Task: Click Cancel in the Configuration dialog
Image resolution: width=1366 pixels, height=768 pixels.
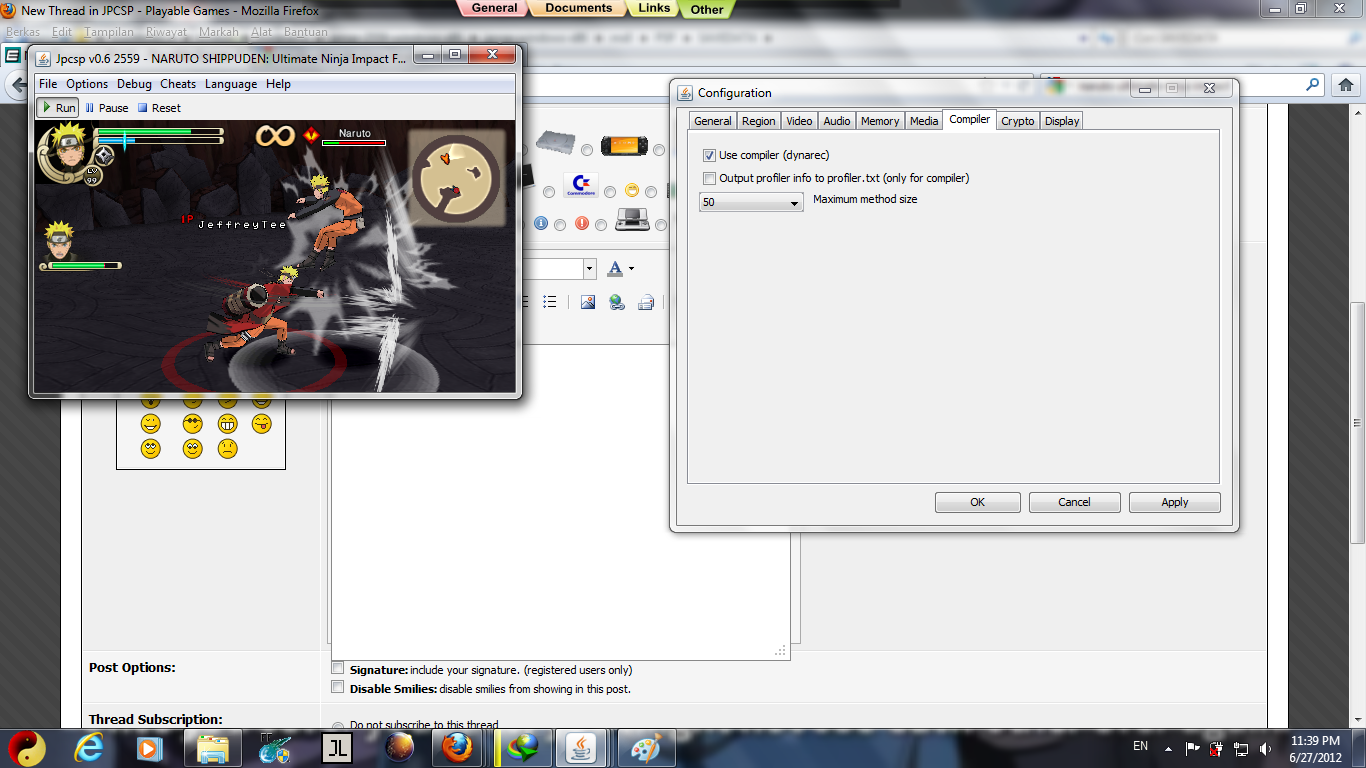Action: [x=1075, y=502]
